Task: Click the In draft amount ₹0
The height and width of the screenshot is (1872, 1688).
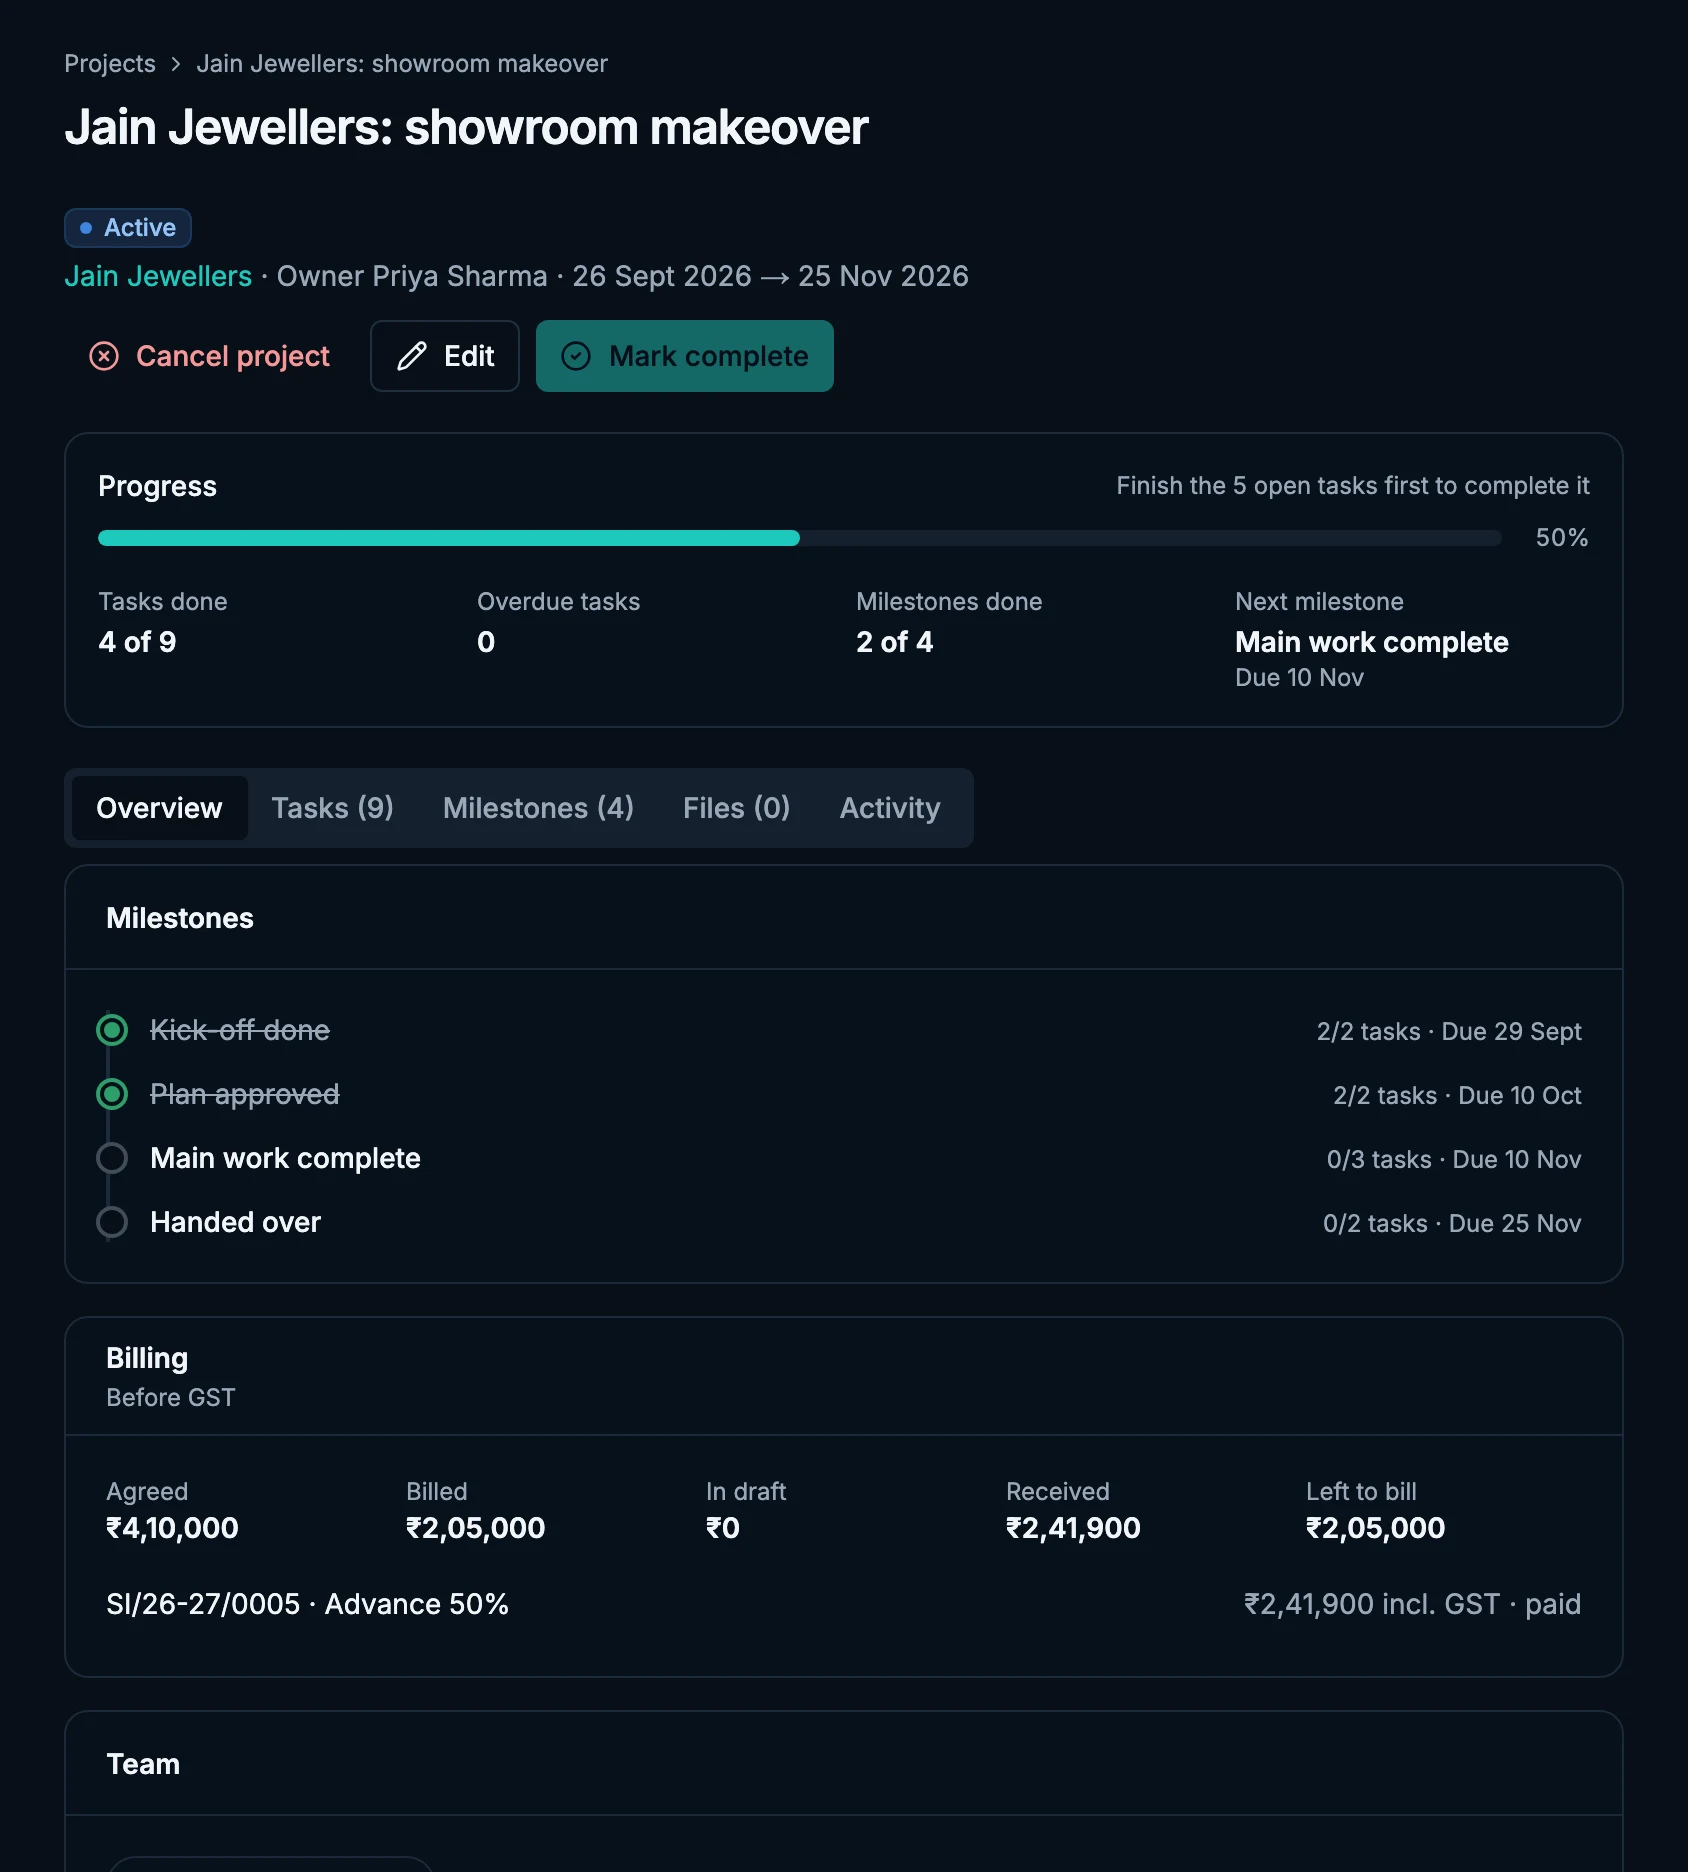Action: click(x=723, y=1528)
